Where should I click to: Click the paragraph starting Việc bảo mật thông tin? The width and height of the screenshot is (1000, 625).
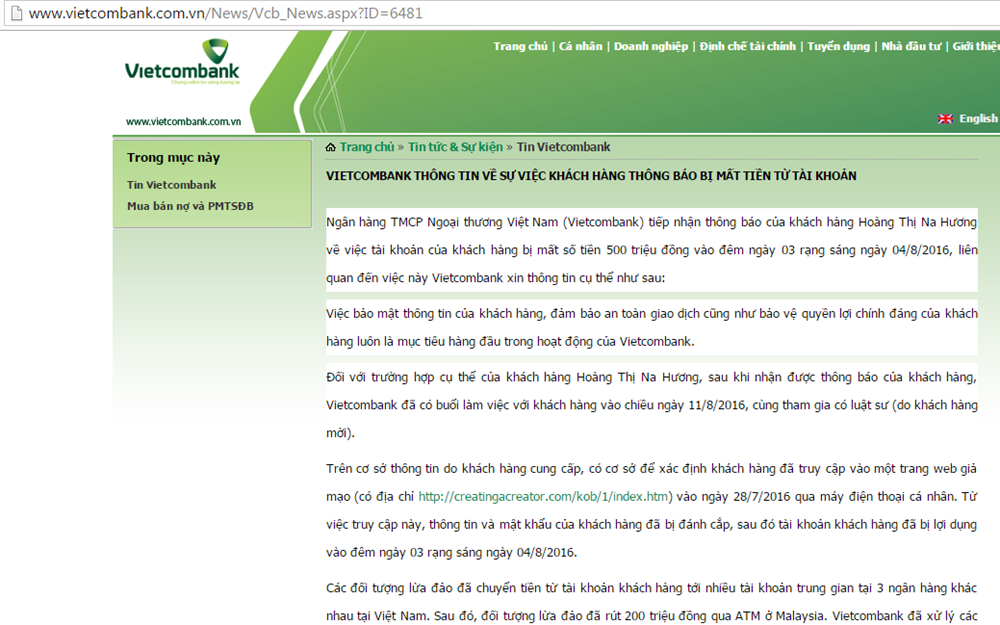coord(652,327)
